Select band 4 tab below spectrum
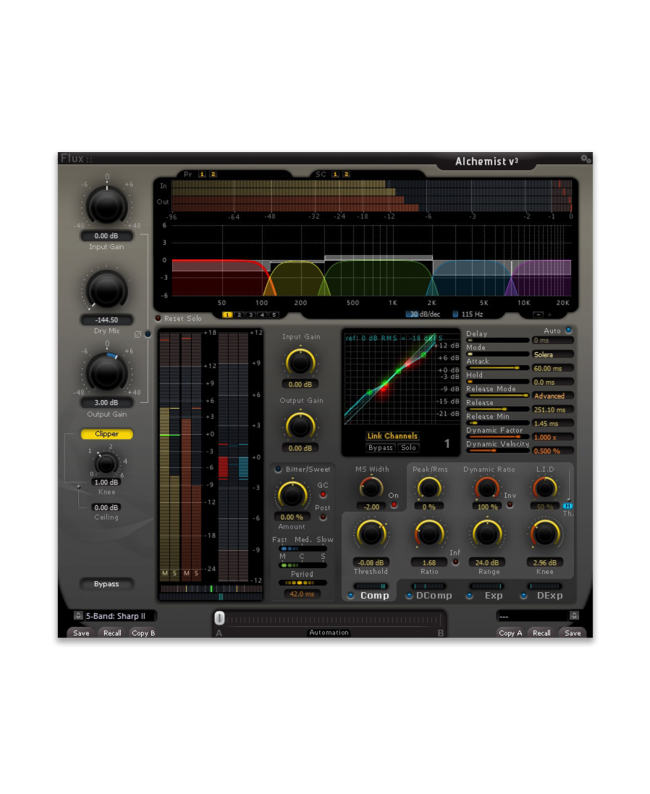 (262, 315)
